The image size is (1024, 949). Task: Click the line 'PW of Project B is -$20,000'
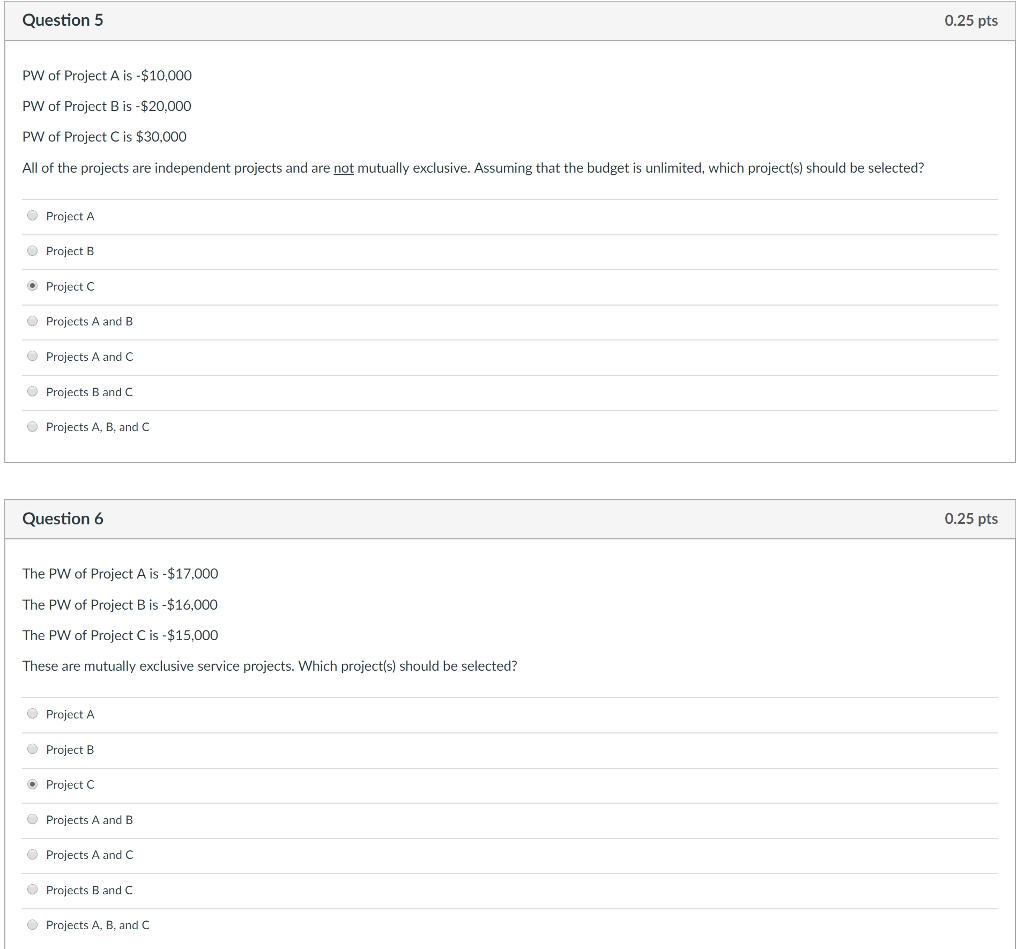point(107,106)
